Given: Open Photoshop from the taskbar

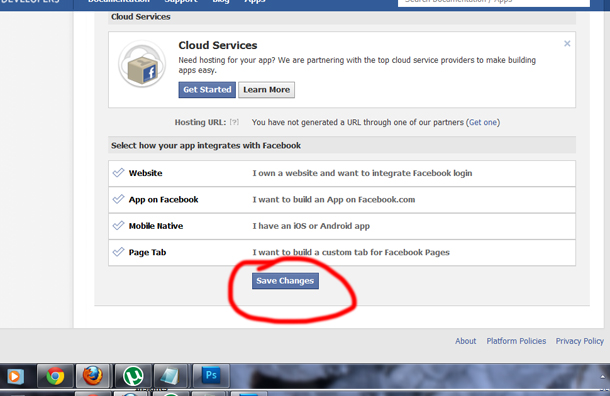Looking at the screenshot, I should pos(211,376).
